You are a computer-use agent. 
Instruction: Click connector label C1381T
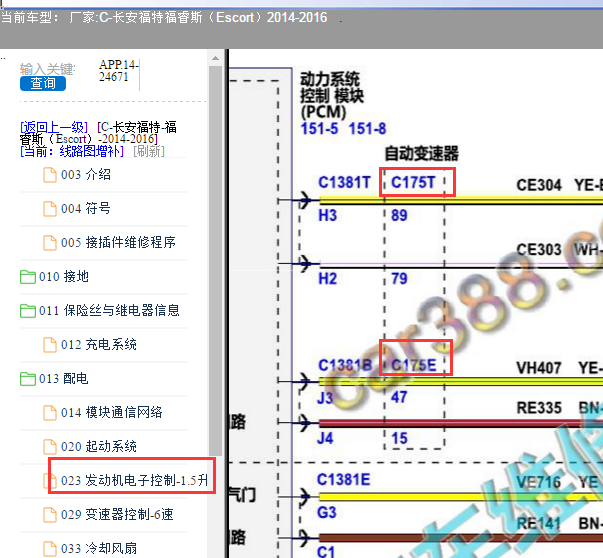344,183
